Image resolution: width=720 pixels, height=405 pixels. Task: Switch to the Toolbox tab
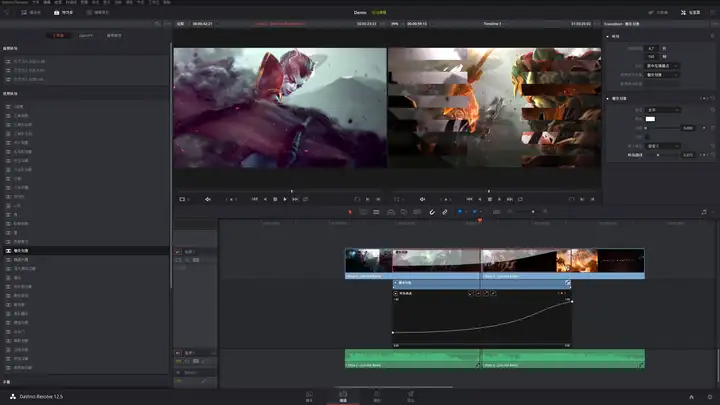(x=58, y=35)
